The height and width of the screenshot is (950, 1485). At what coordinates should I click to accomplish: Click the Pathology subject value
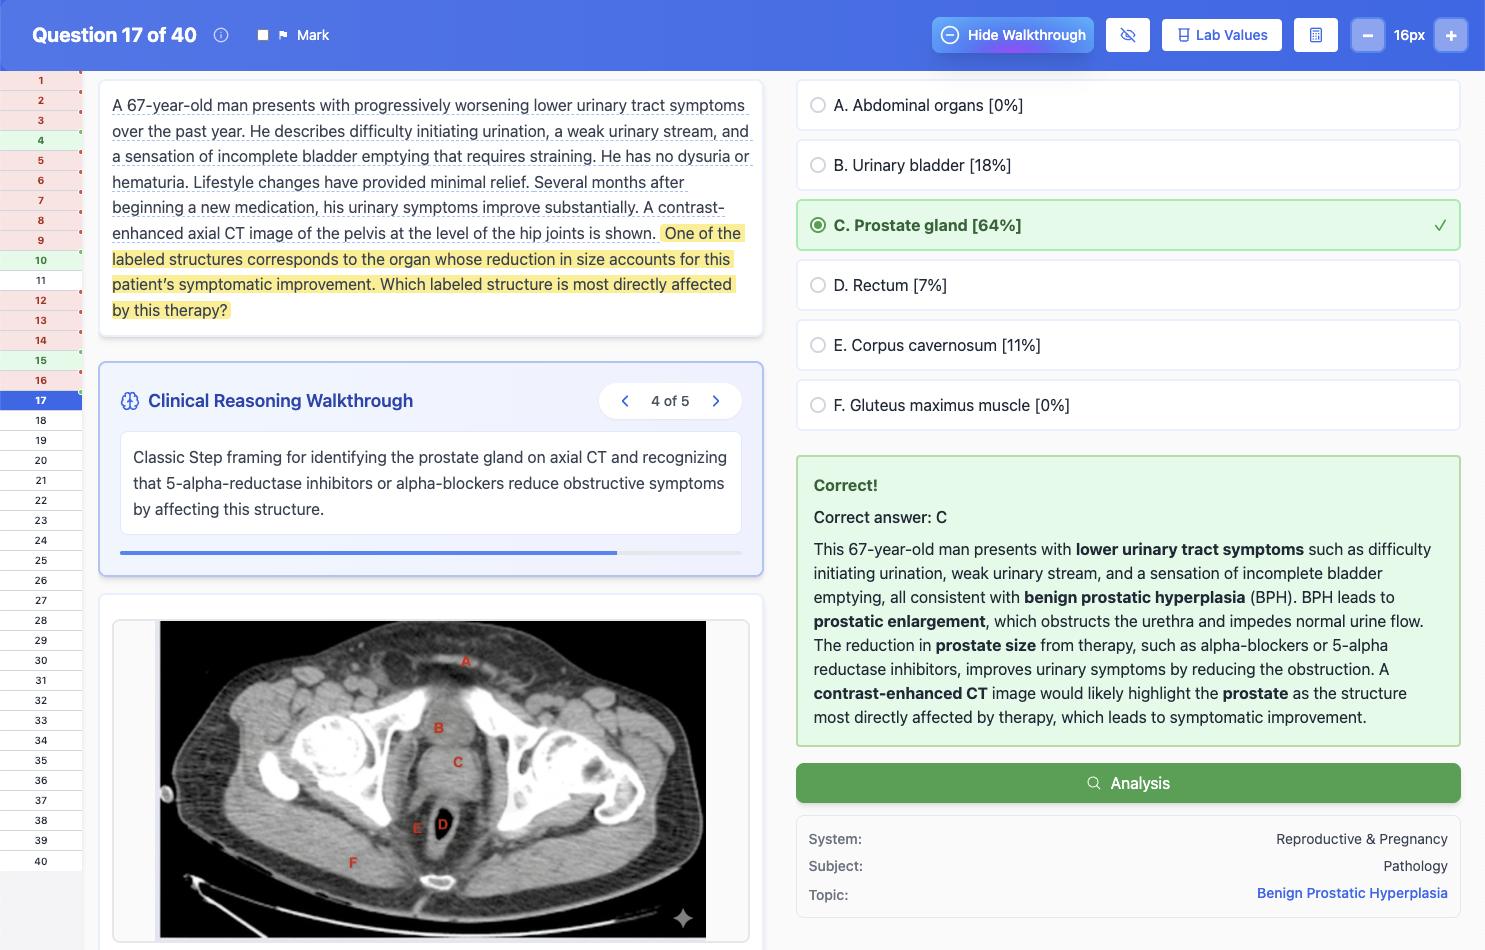(x=1415, y=866)
